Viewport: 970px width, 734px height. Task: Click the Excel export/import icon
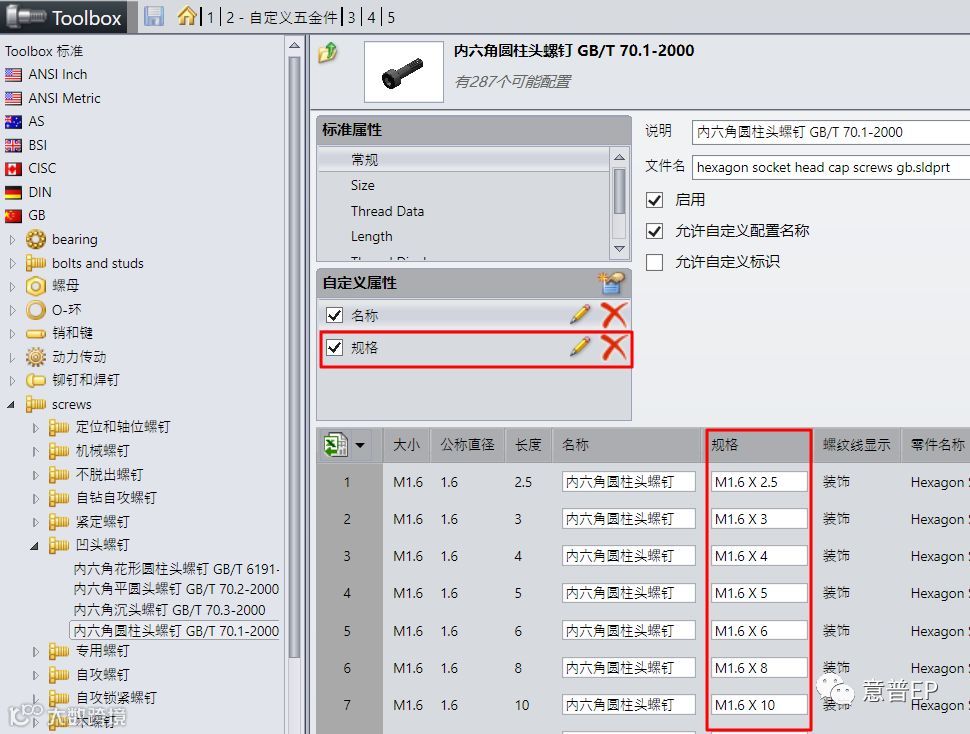[336, 445]
